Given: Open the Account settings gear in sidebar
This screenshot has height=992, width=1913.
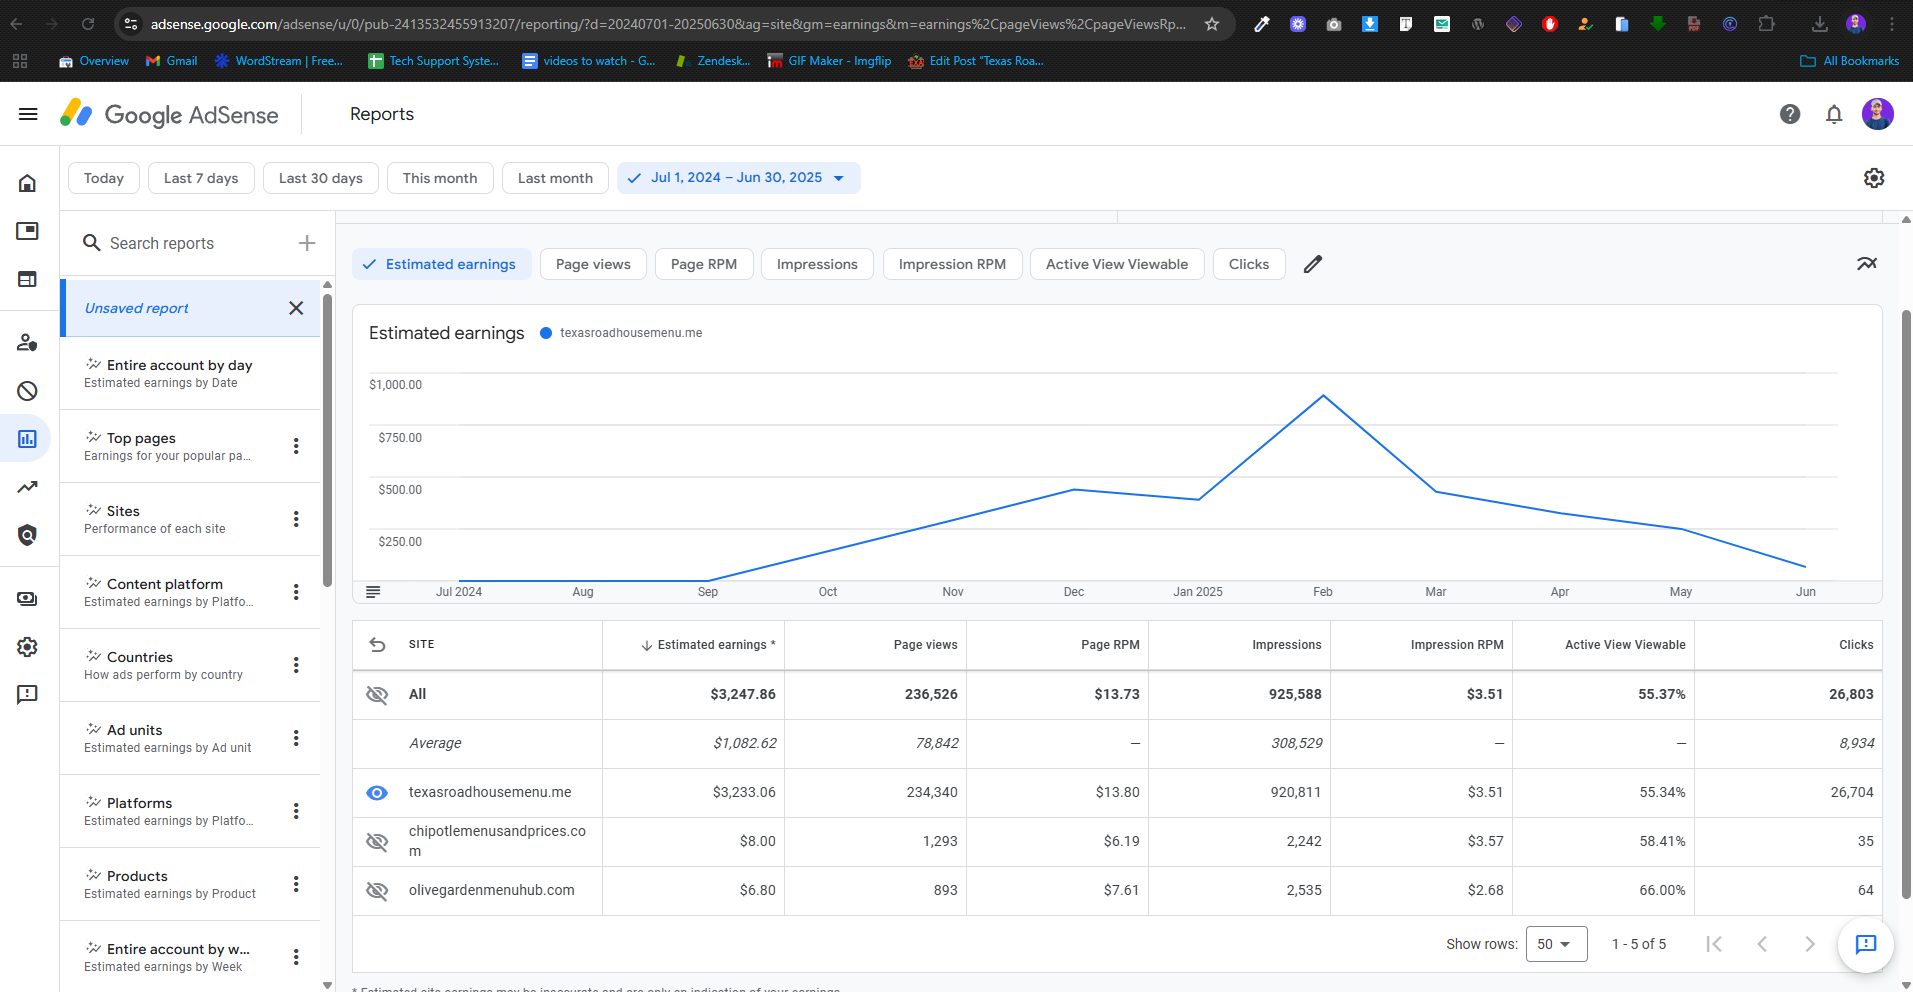Looking at the screenshot, I should 27,647.
